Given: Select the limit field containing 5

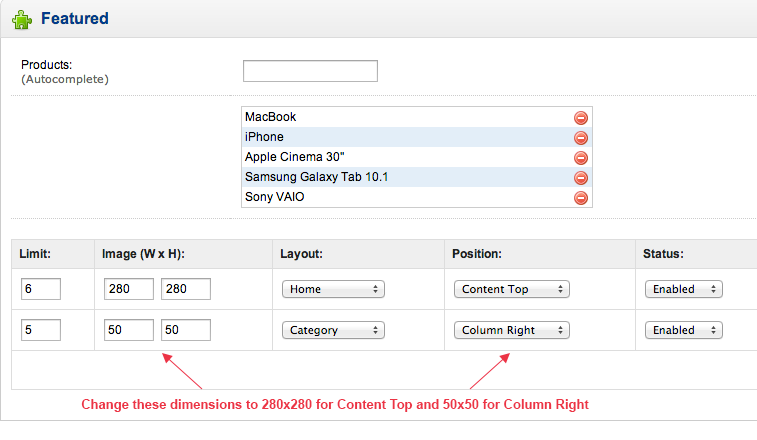Looking at the screenshot, I should pos(41,330).
